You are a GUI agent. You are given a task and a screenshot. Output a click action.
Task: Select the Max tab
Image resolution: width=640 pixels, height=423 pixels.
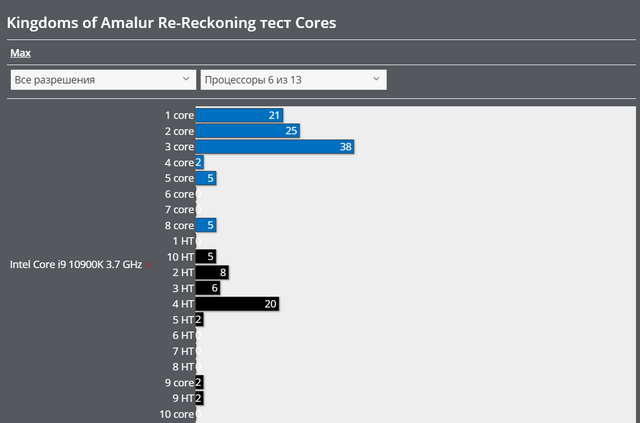(x=20, y=53)
